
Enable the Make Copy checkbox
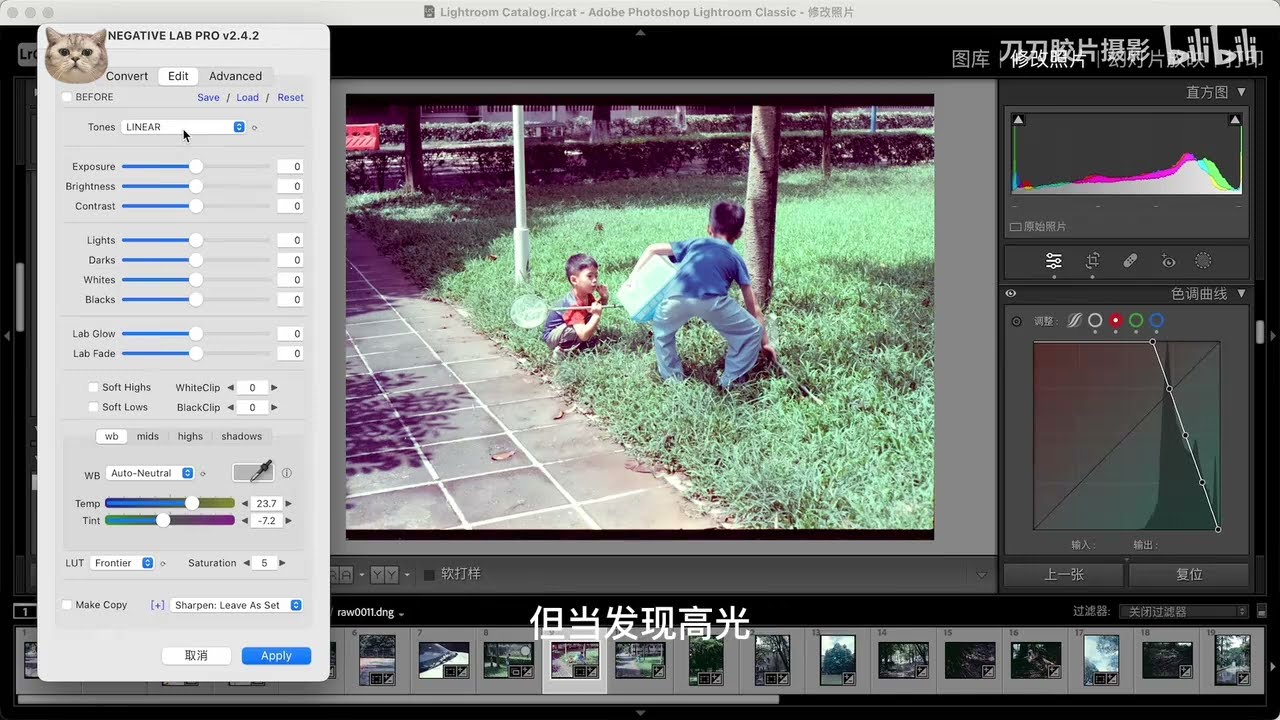[x=67, y=605]
